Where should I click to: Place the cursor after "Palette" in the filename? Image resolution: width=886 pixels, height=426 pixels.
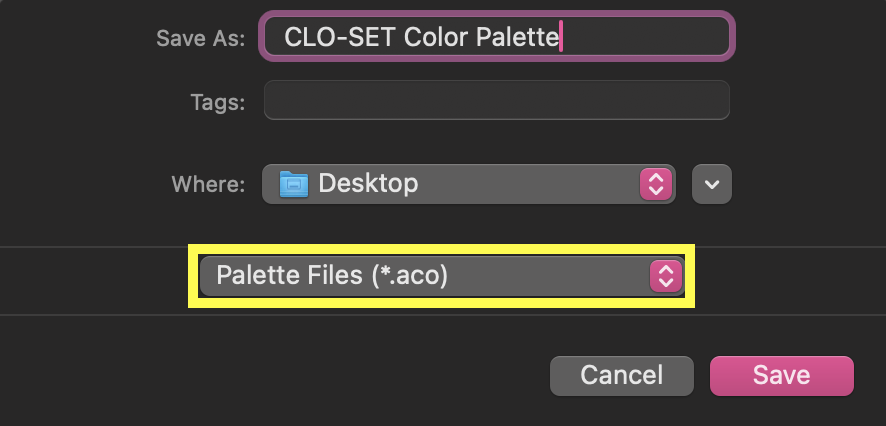tap(560, 37)
